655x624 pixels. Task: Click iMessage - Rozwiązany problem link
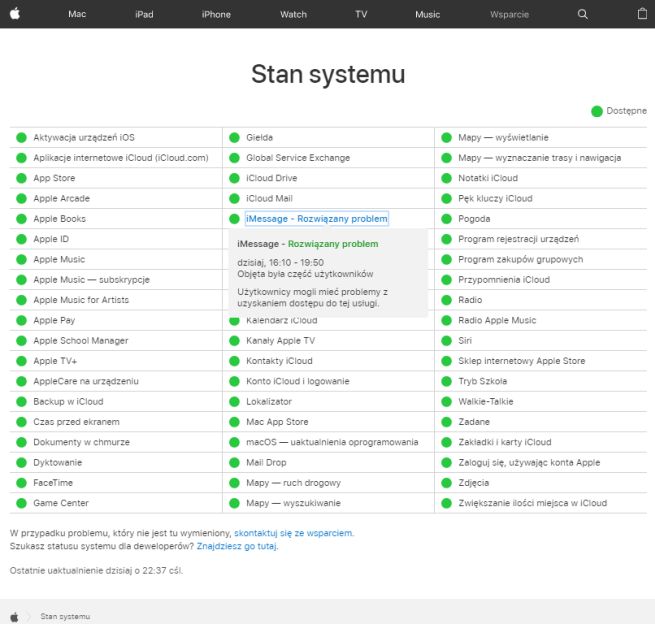317,219
